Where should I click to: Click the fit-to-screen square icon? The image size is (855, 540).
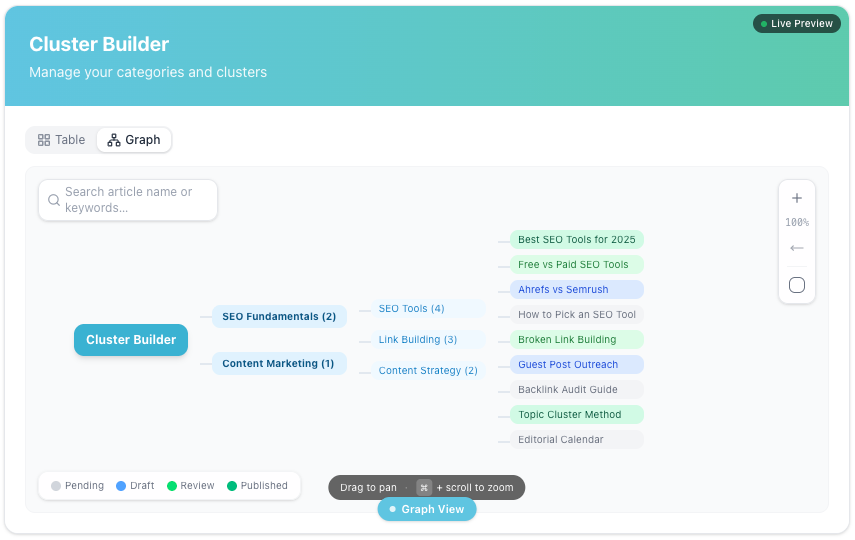797,285
